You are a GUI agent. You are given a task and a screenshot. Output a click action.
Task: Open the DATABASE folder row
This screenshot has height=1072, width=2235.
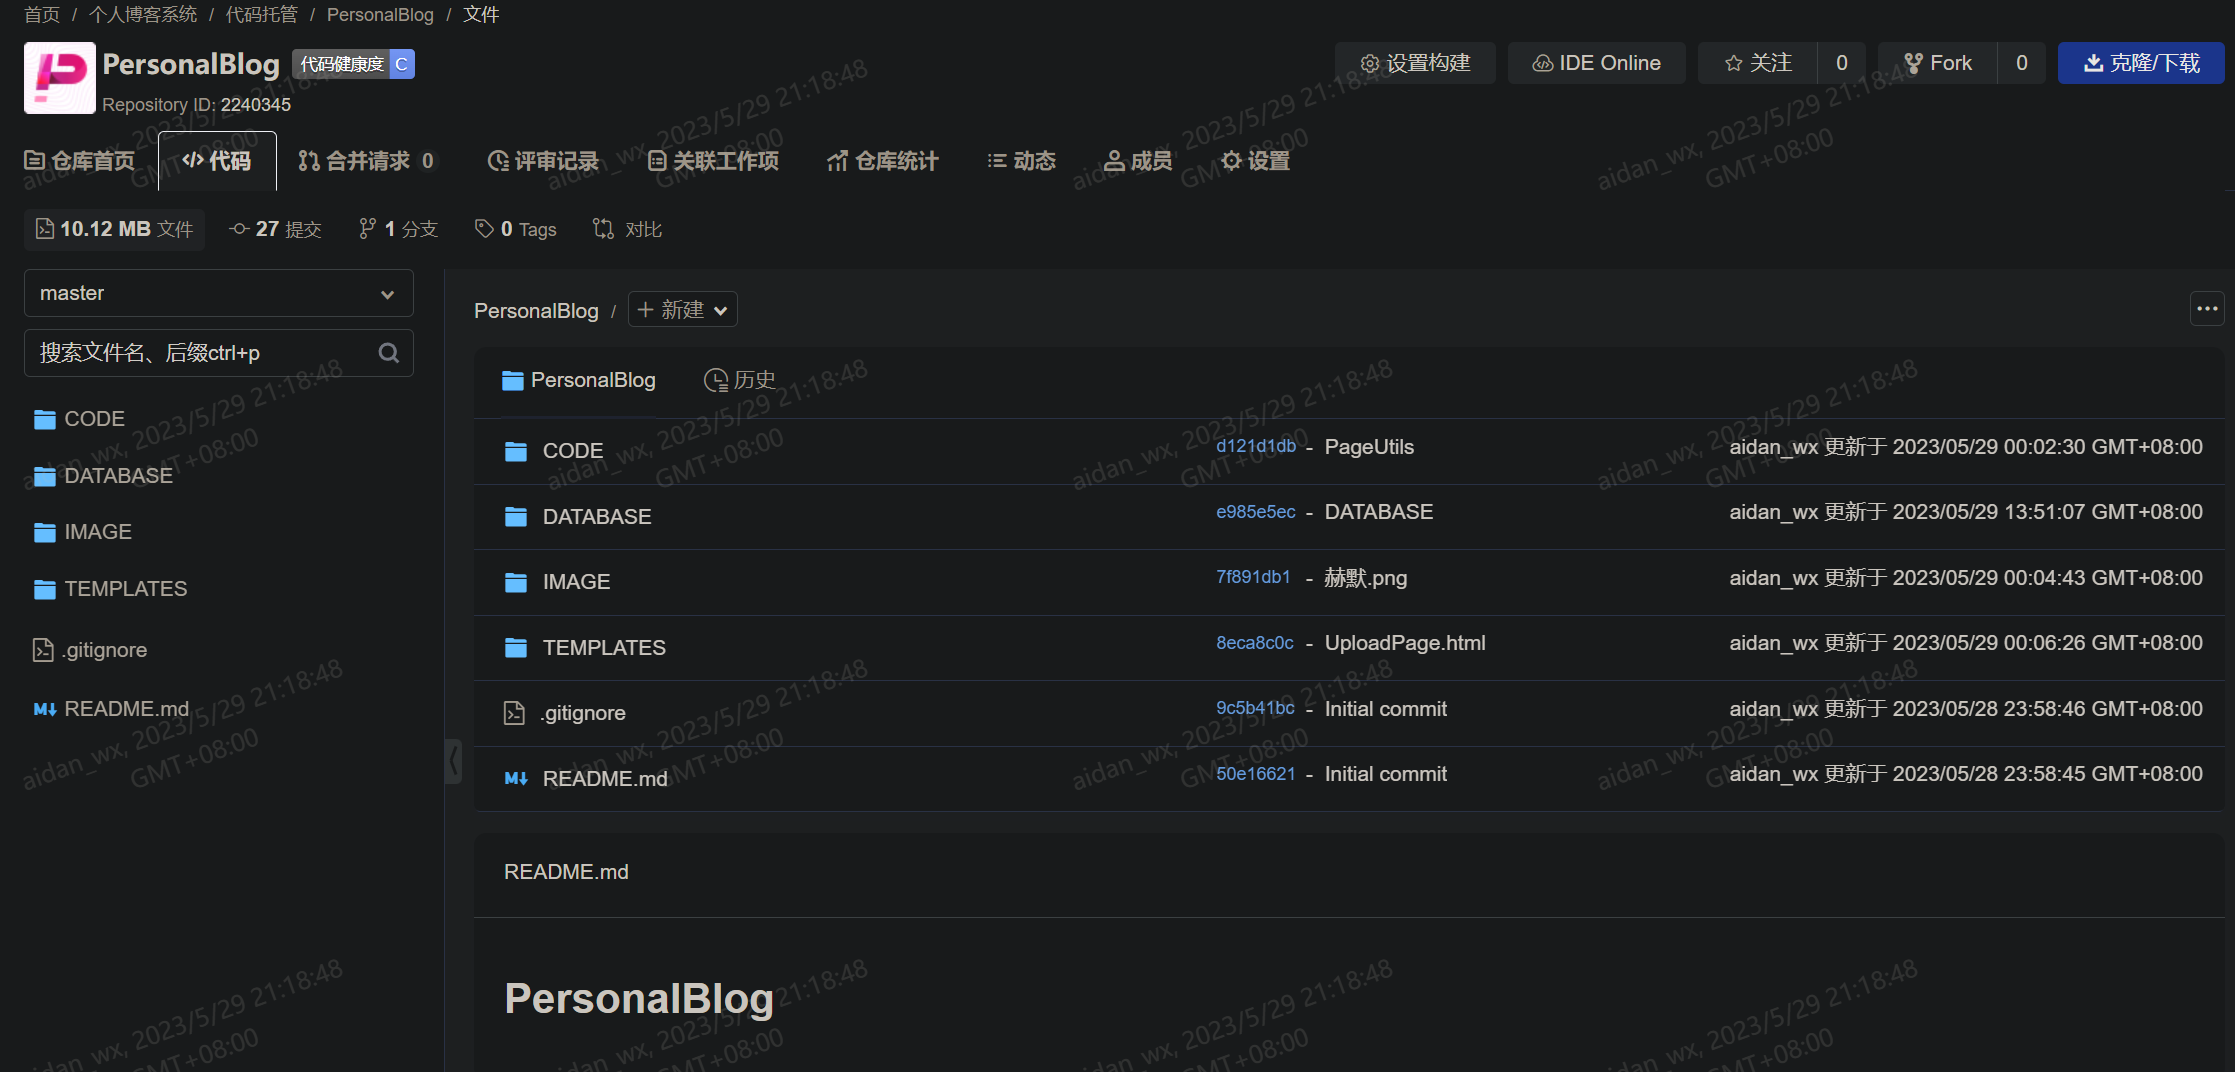pos(1350,517)
